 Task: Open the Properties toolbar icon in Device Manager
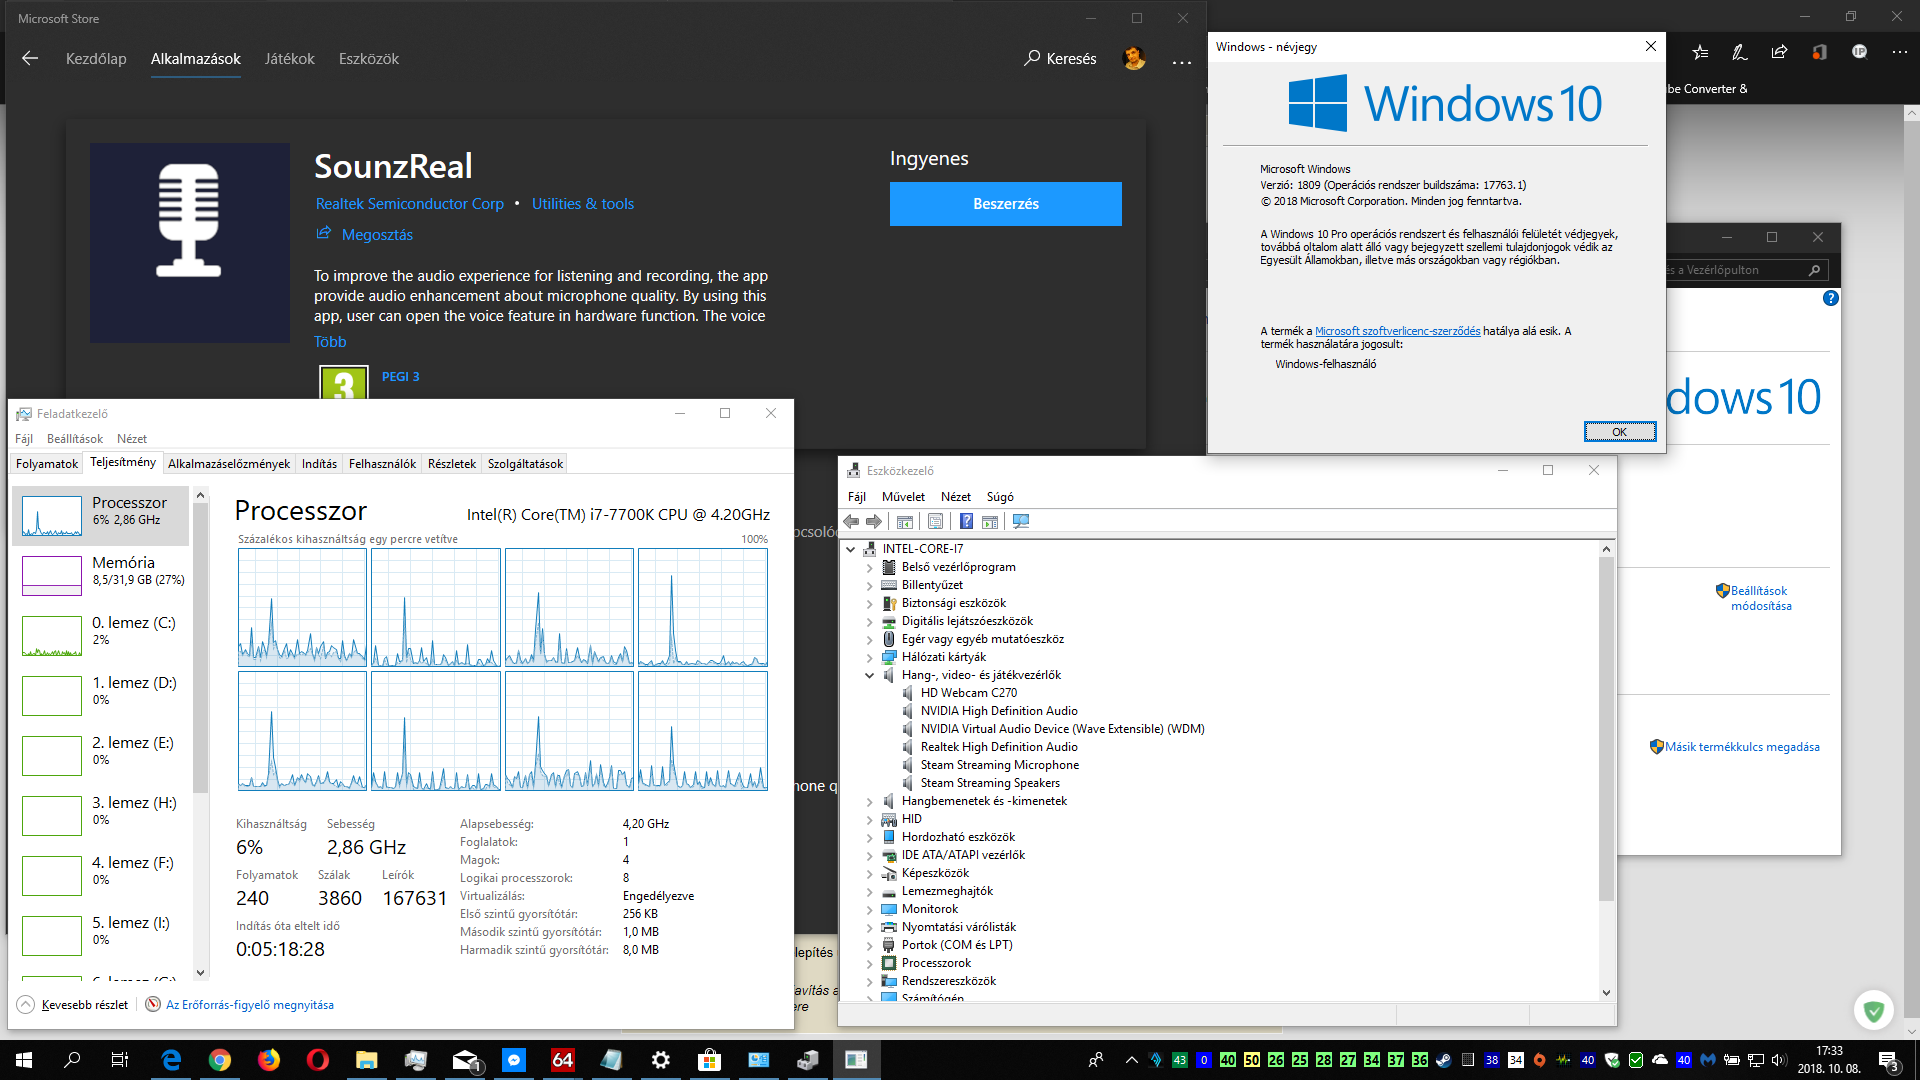coord(935,521)
